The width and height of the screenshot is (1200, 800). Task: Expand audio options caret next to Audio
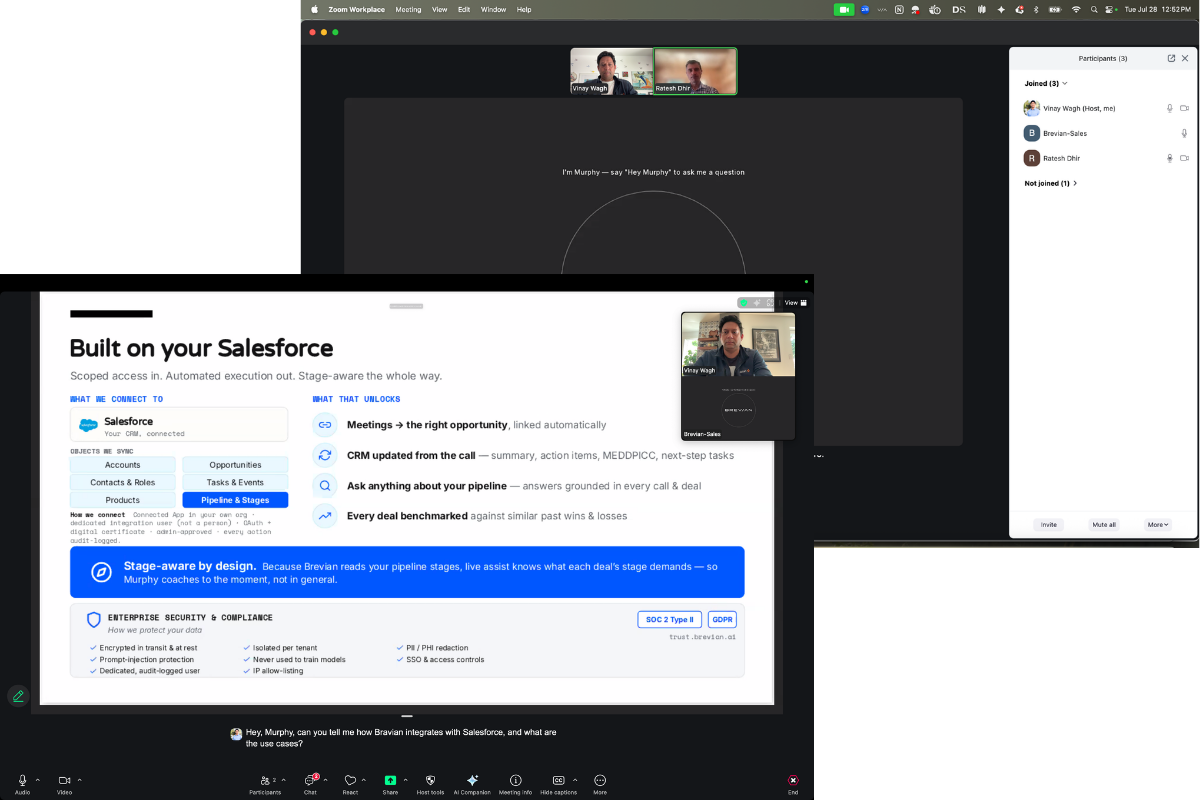pyautogui.click(x=38, y=780)
